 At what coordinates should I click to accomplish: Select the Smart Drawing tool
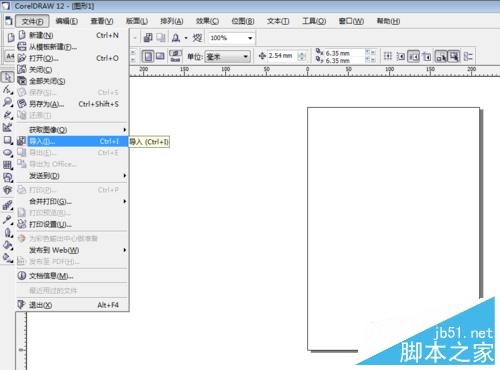pyautogui.click(x=8, y=127)
